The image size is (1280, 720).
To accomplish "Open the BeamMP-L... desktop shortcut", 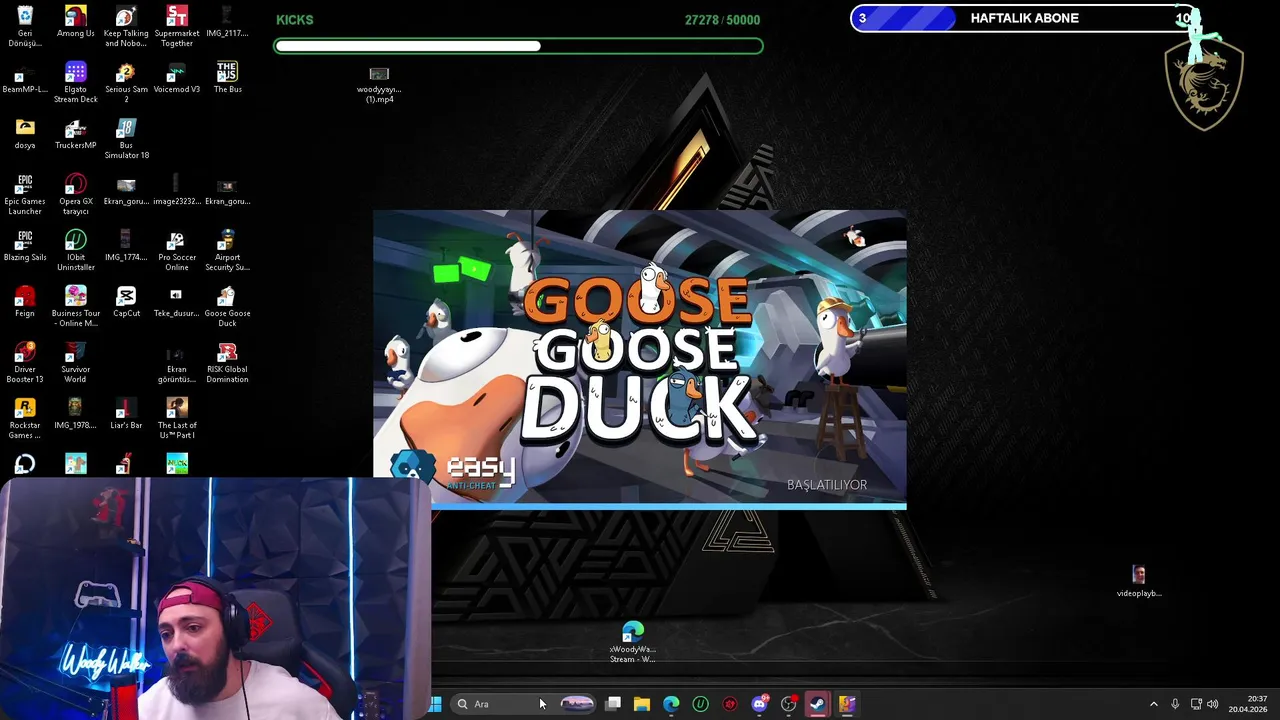I will coord(25,78).
